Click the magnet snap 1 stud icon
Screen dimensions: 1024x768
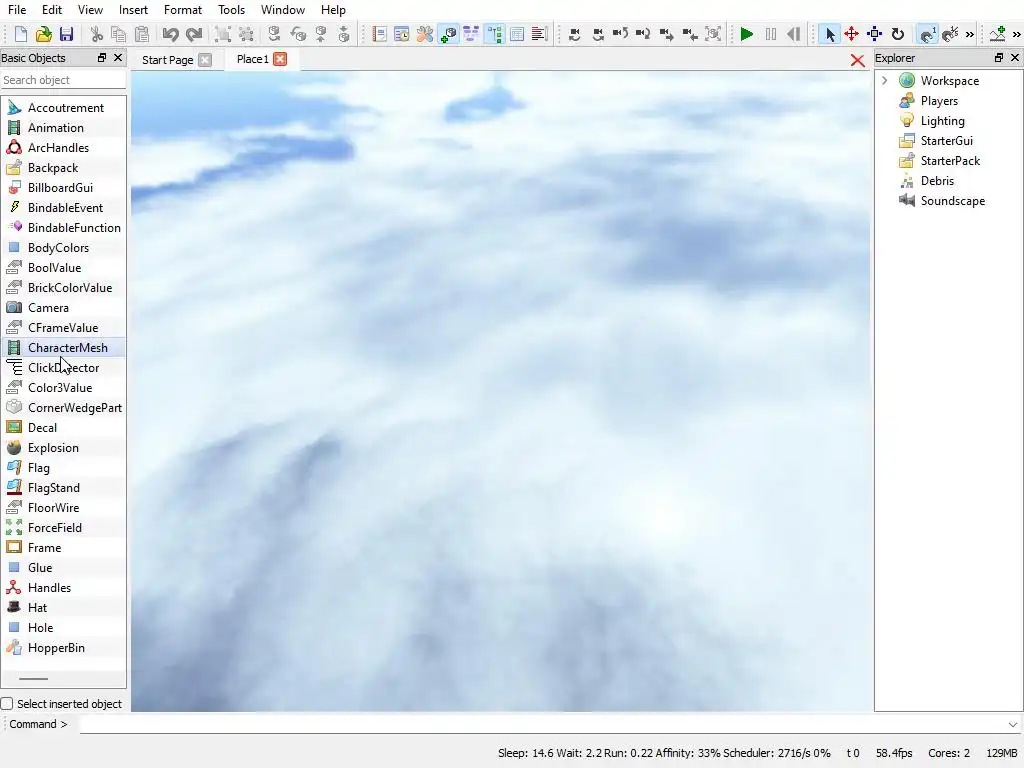(x=927, y=34)
